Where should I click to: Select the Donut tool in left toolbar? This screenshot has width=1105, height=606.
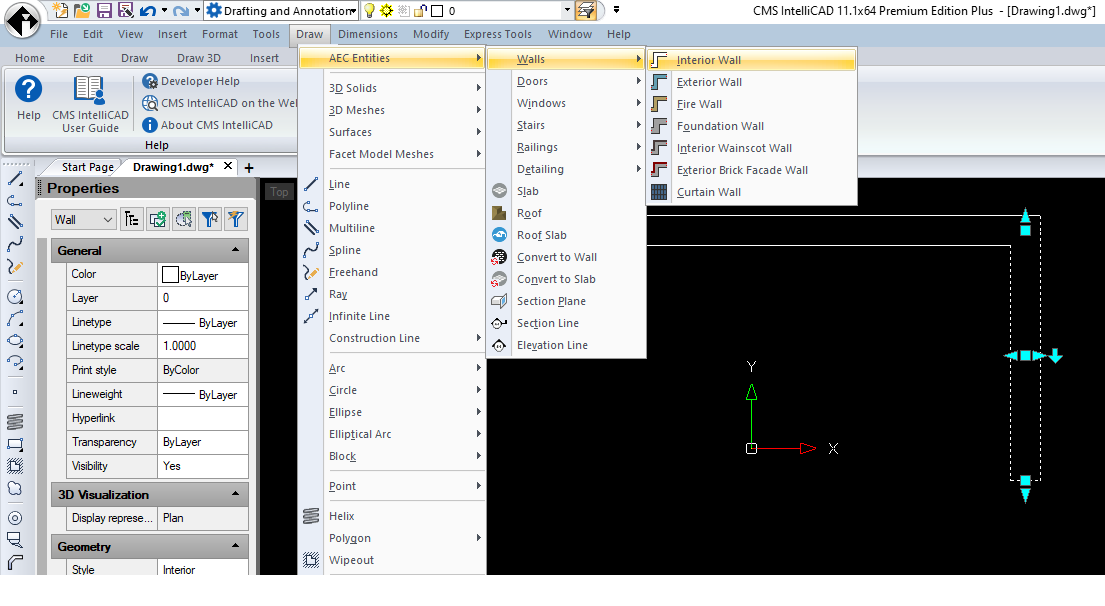coord(15,518)
